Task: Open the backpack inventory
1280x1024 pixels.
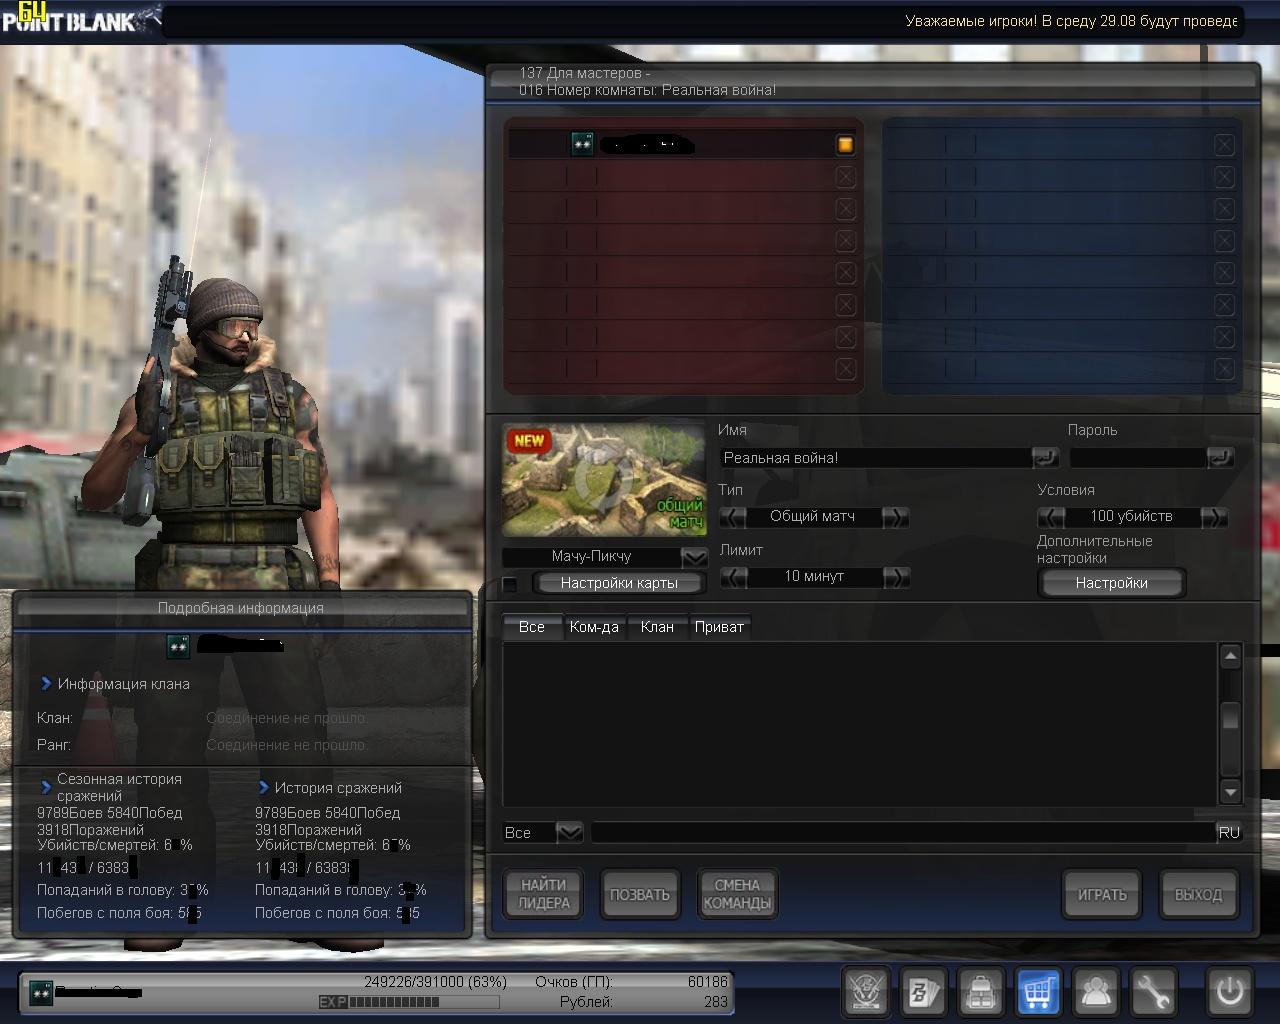Action: 981,992
